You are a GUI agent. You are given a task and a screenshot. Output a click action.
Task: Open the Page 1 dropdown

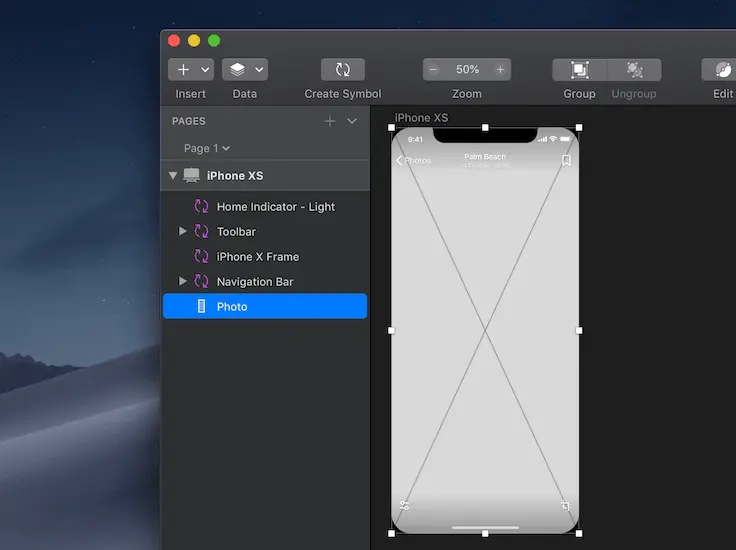click(207, 148)
